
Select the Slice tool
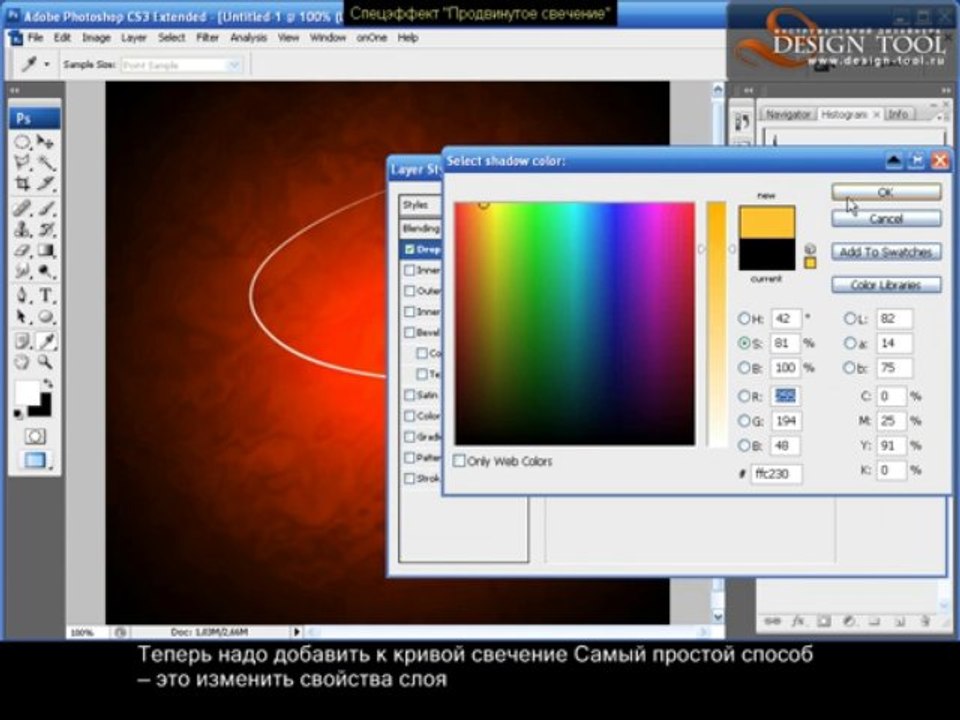[46, 184]
